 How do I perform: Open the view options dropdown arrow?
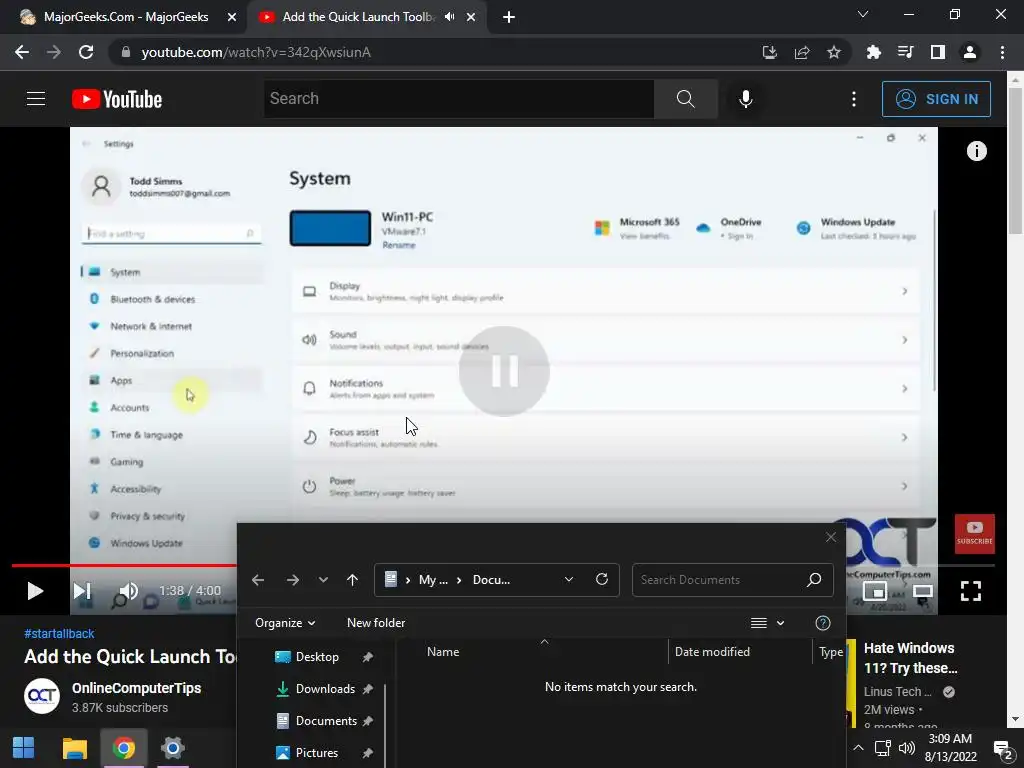pos(780,623)
